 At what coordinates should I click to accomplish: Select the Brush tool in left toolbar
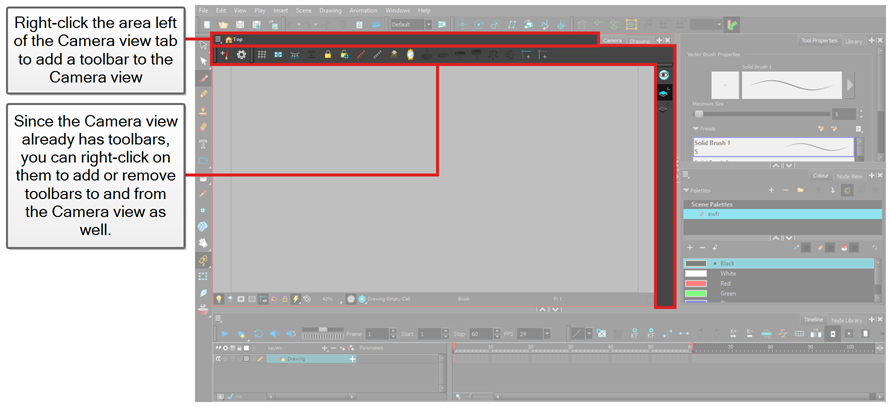click(x=204, y=78)
